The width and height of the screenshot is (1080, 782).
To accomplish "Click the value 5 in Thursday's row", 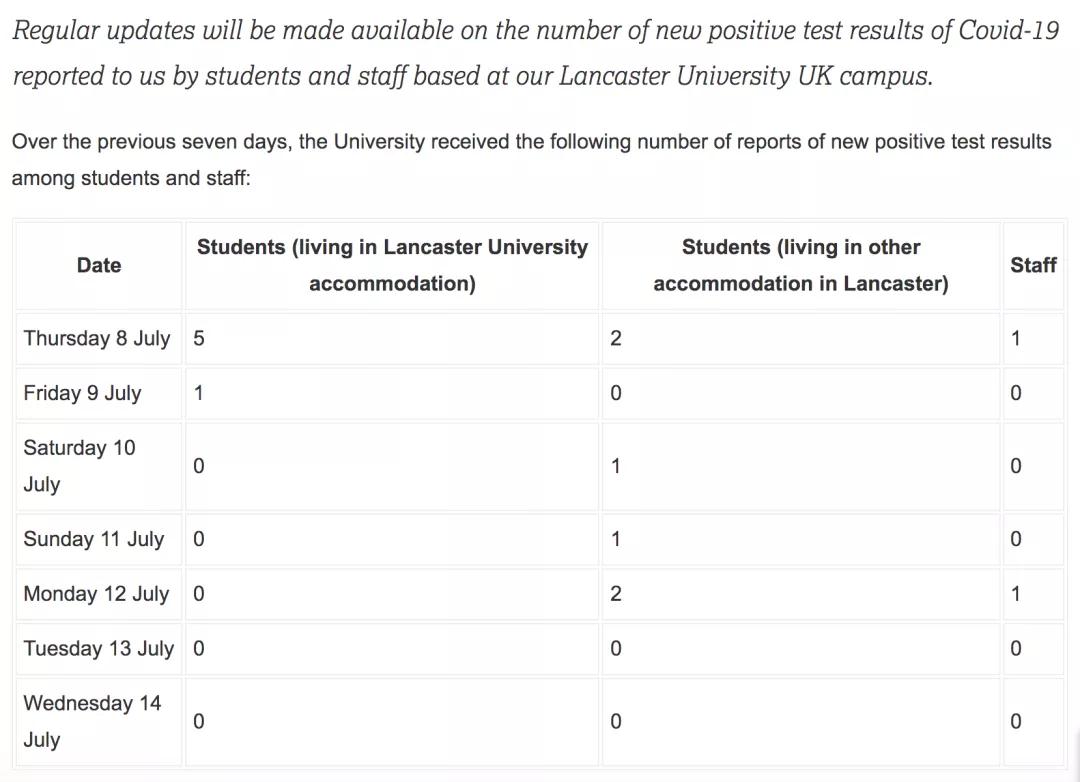I will pyautogui.click(x=199, y=338).
